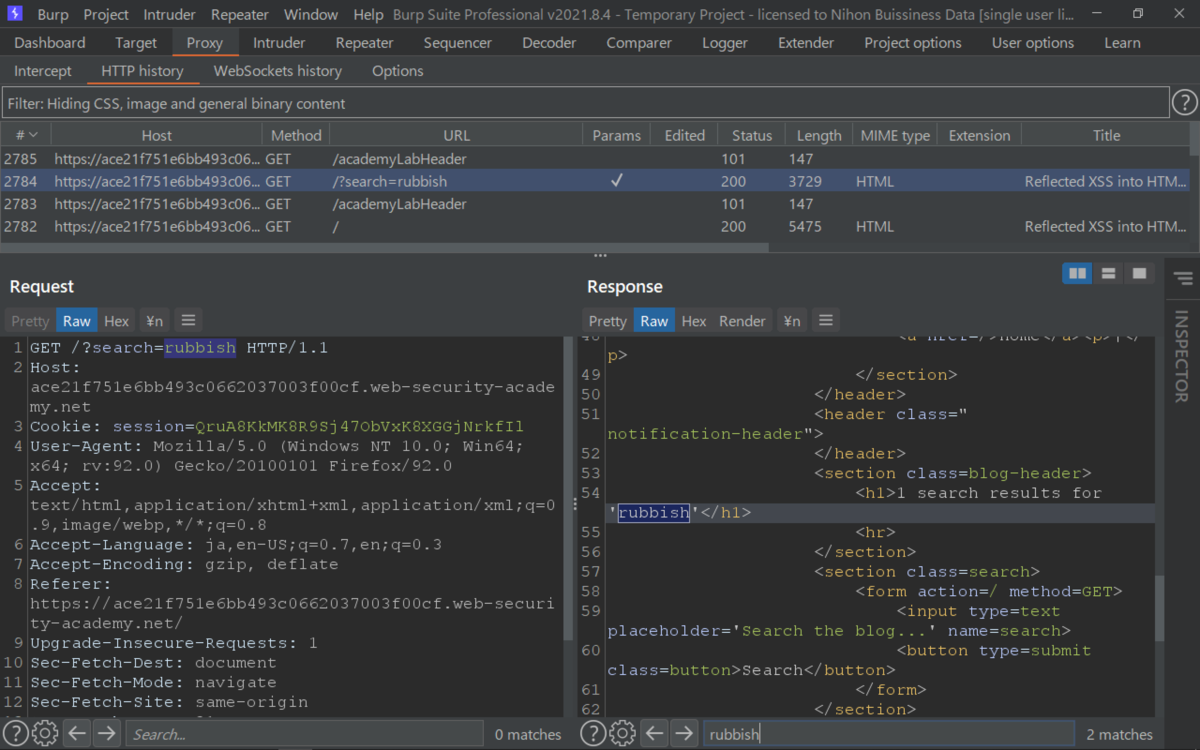
Task: Go to next match in Response search
Action: pos(684,734)
